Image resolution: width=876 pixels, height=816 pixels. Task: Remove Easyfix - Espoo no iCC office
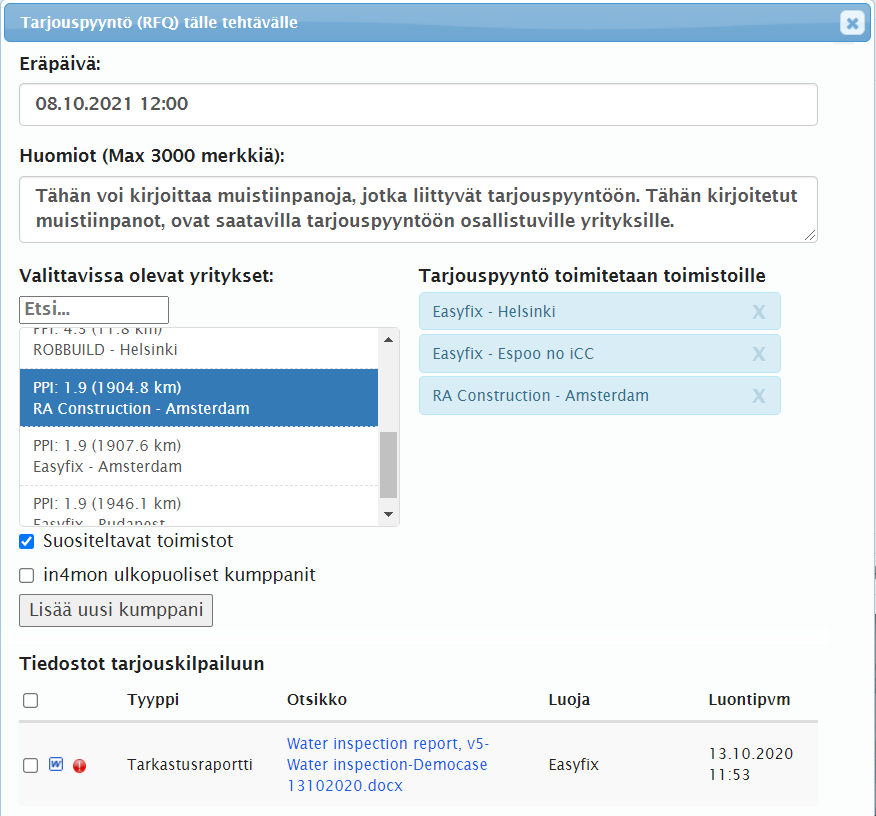[x=758, y=354]
